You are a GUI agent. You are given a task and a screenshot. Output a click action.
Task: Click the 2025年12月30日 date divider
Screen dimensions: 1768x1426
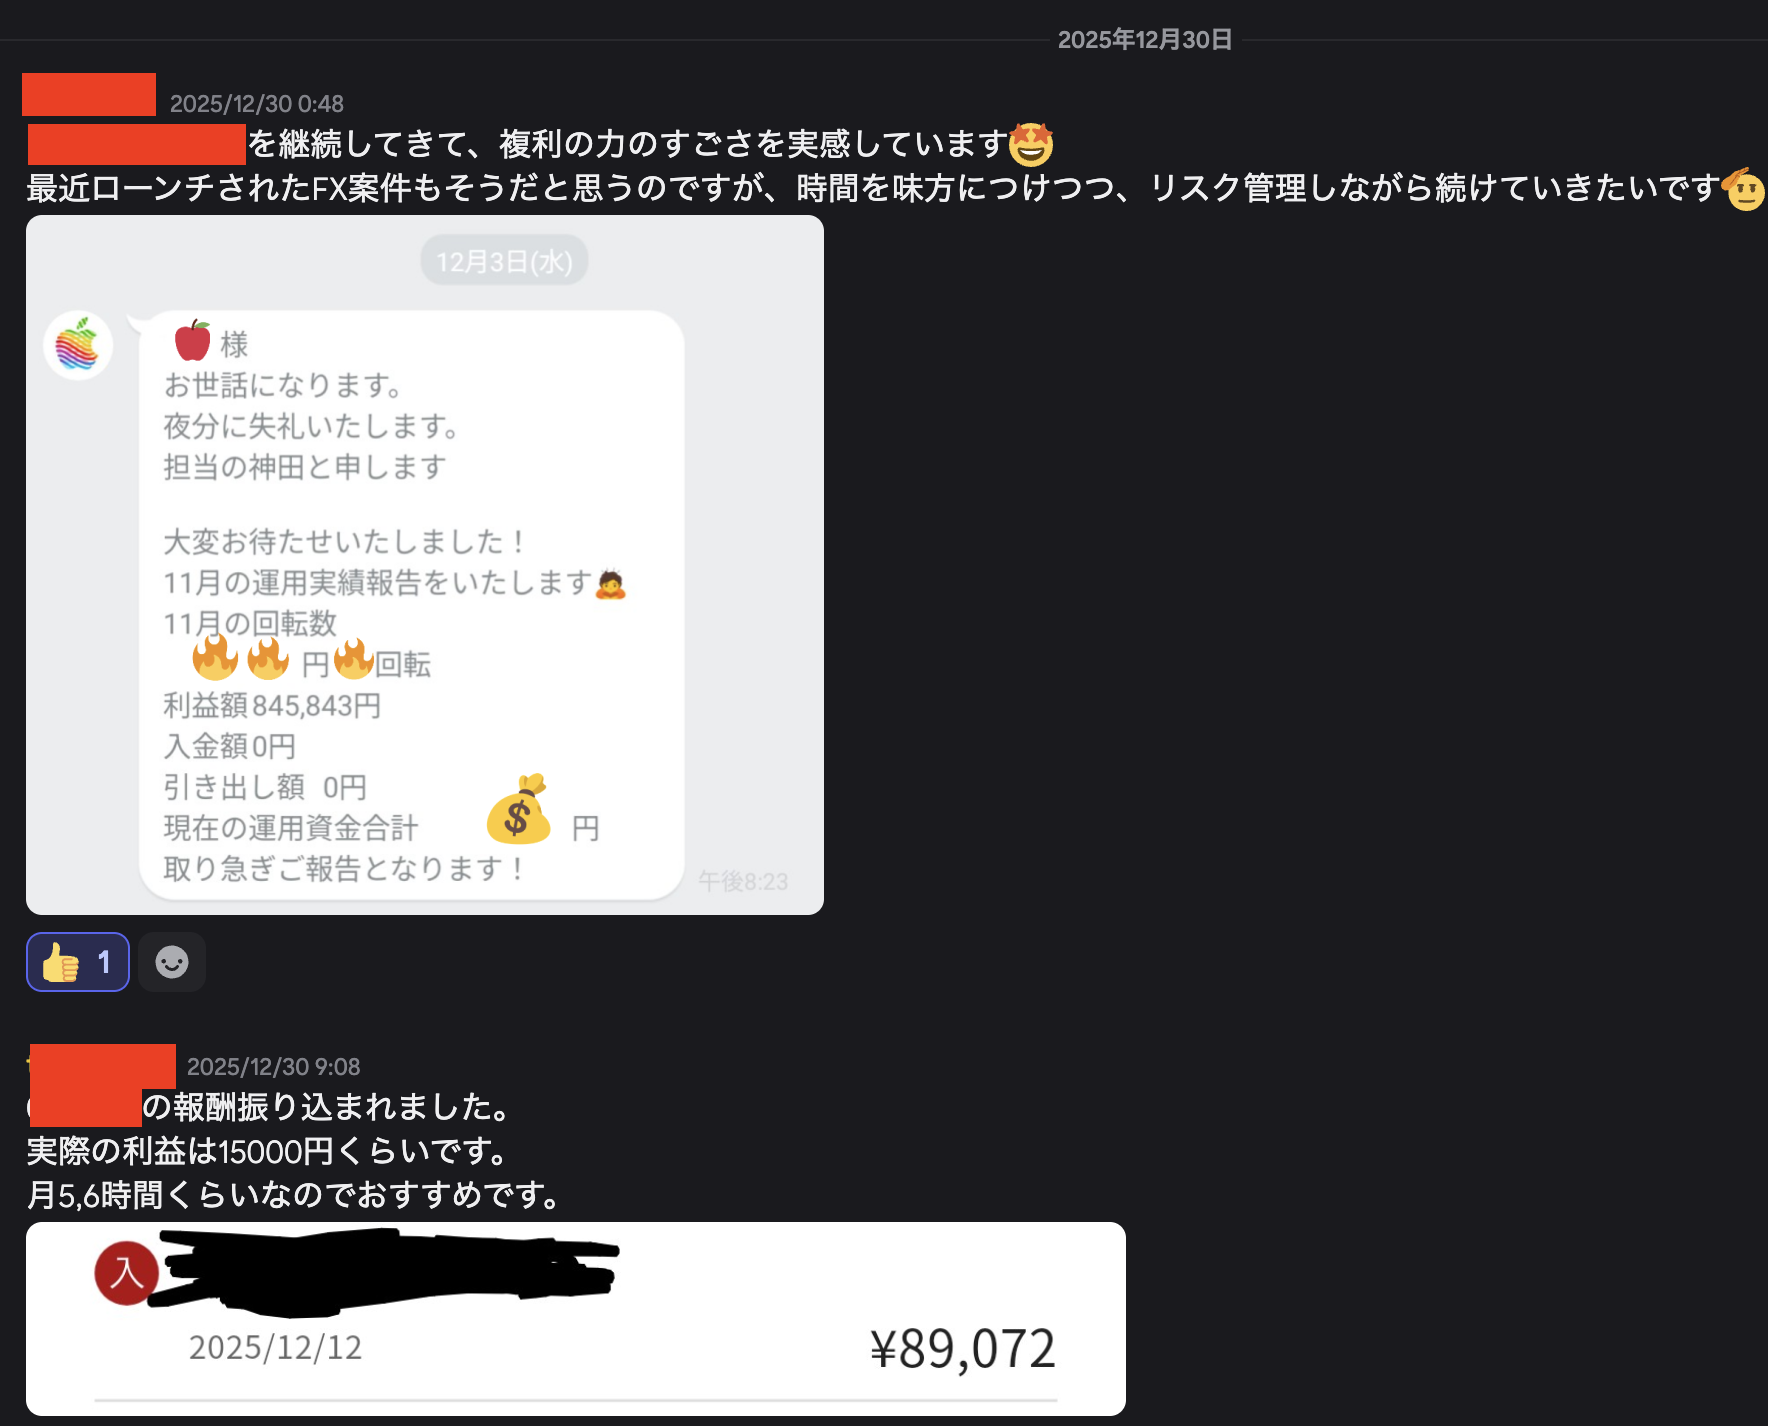coord(1145,40)
